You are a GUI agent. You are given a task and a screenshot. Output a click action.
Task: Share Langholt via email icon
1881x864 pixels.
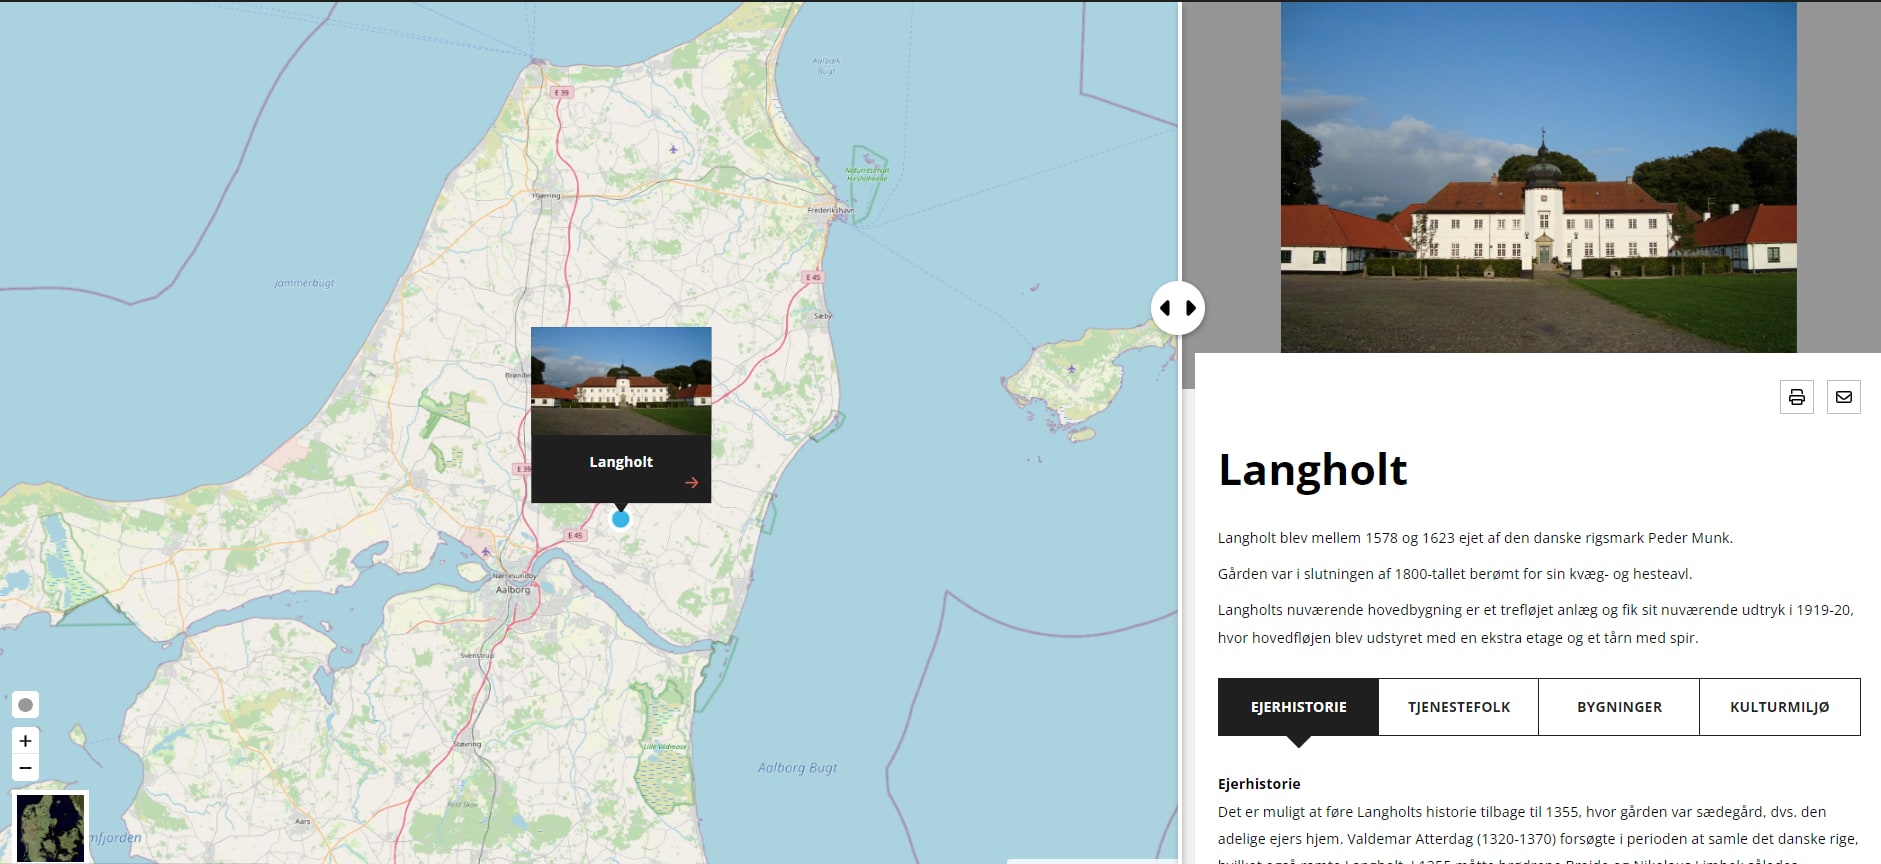tap(1843, 397)
